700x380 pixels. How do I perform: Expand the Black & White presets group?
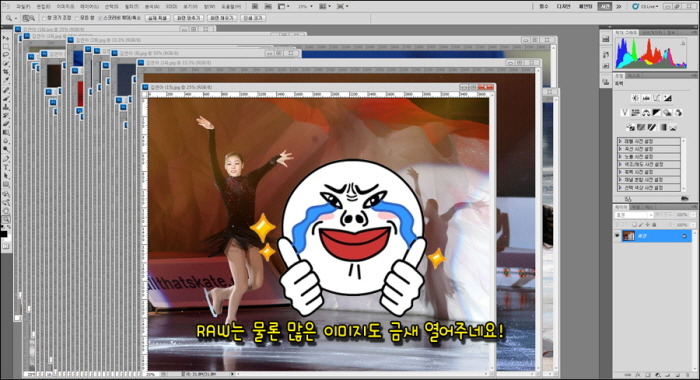[x=620, y=172]
